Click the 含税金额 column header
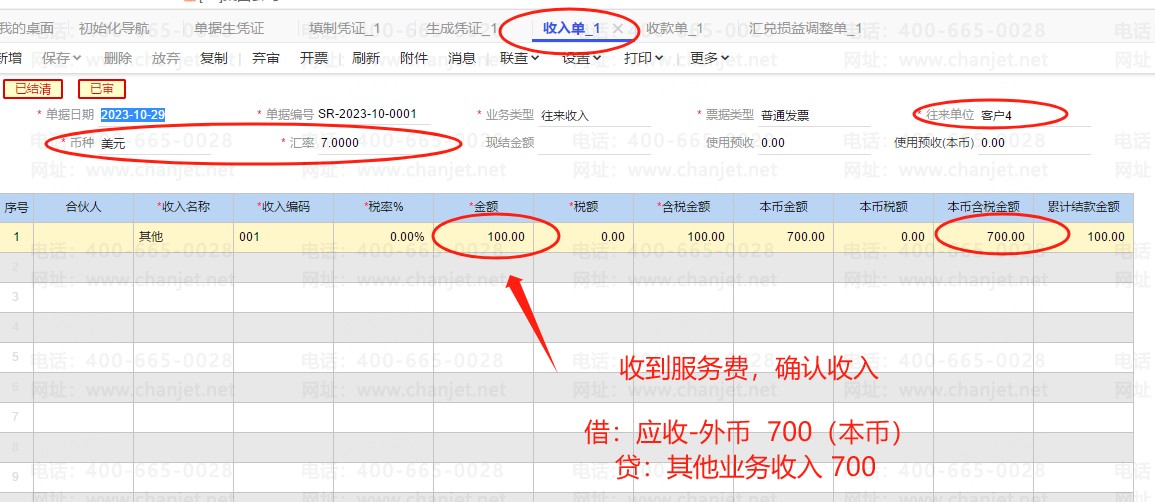Image resolution: width=1155 pixels, height=502 pixels. pyautogui.click(x=684, y=207)
